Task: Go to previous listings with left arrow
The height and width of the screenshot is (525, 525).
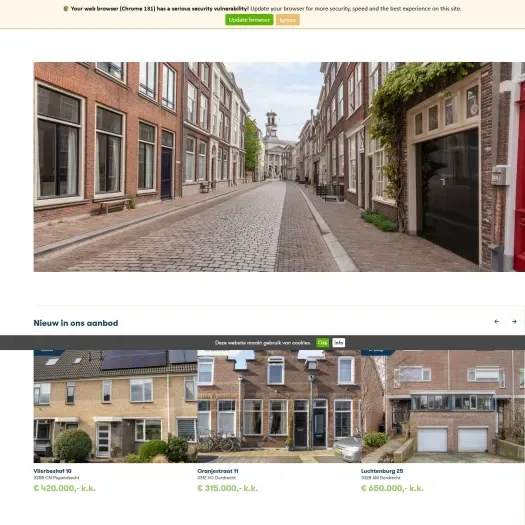Action: click(x=497, y=321)
